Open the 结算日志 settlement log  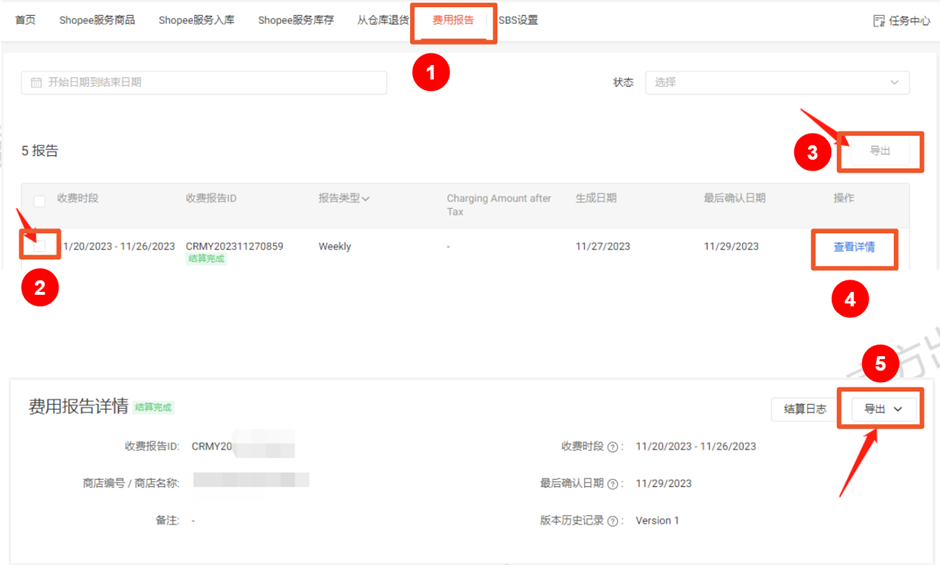(805, 409)
